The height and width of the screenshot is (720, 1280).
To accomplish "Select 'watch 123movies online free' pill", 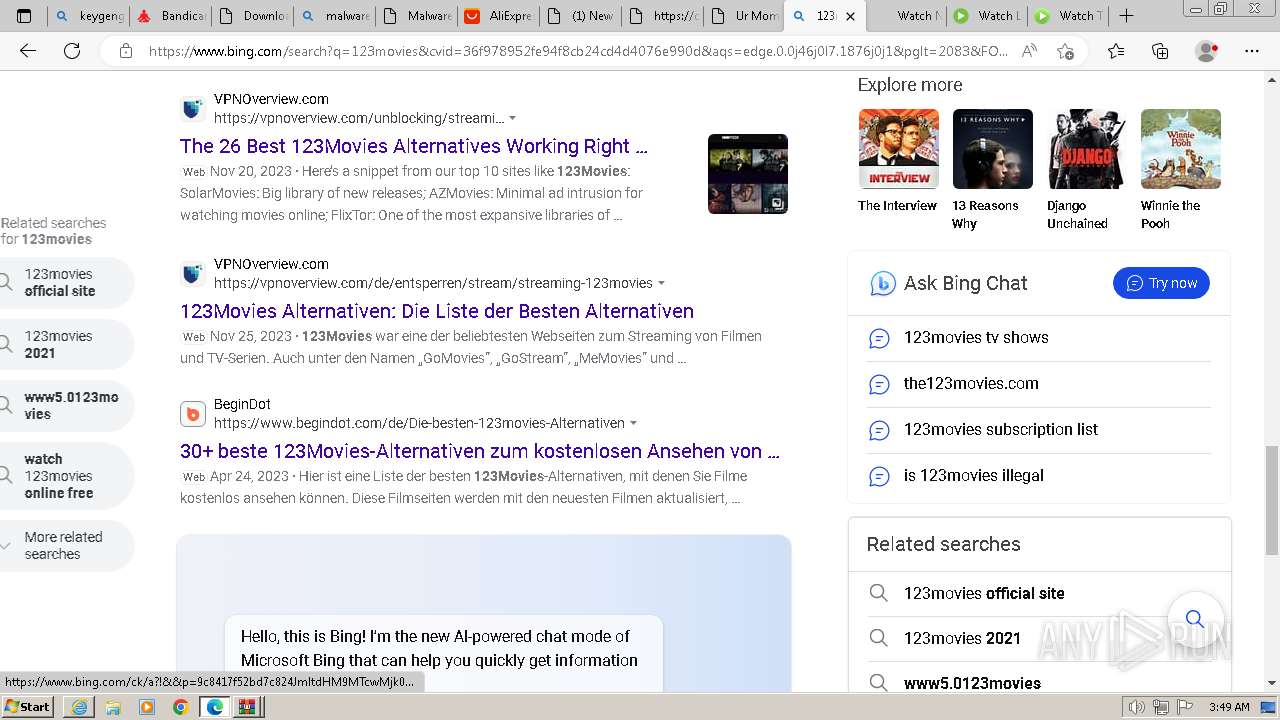I will [x=66, y=476].
